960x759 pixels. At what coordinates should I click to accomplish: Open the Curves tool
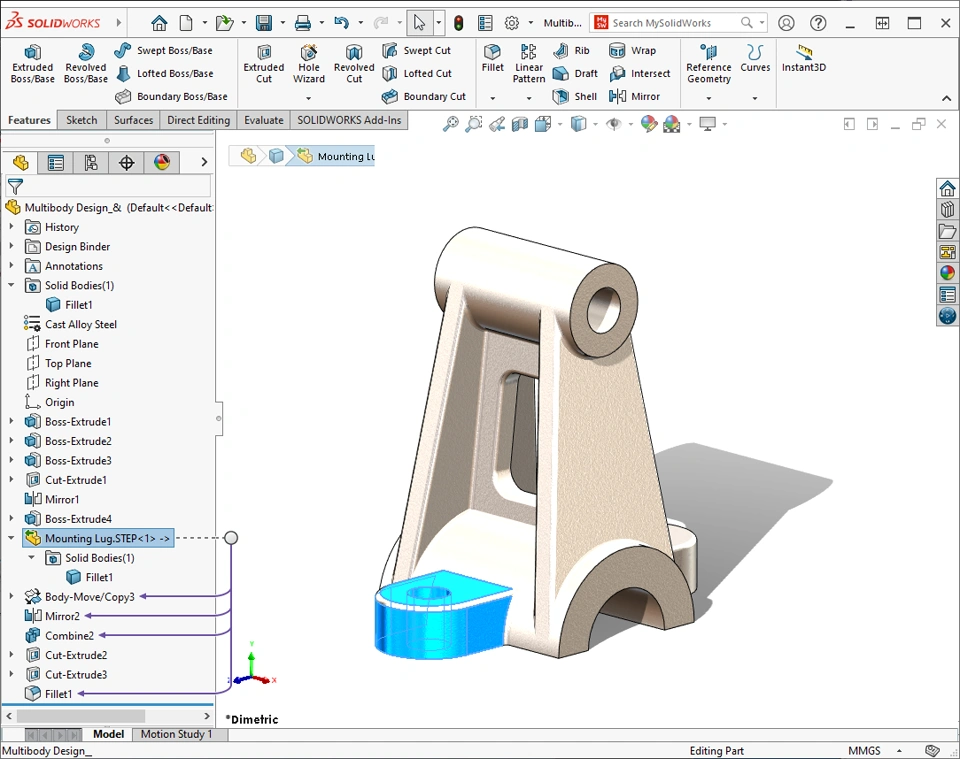[755, 58]
